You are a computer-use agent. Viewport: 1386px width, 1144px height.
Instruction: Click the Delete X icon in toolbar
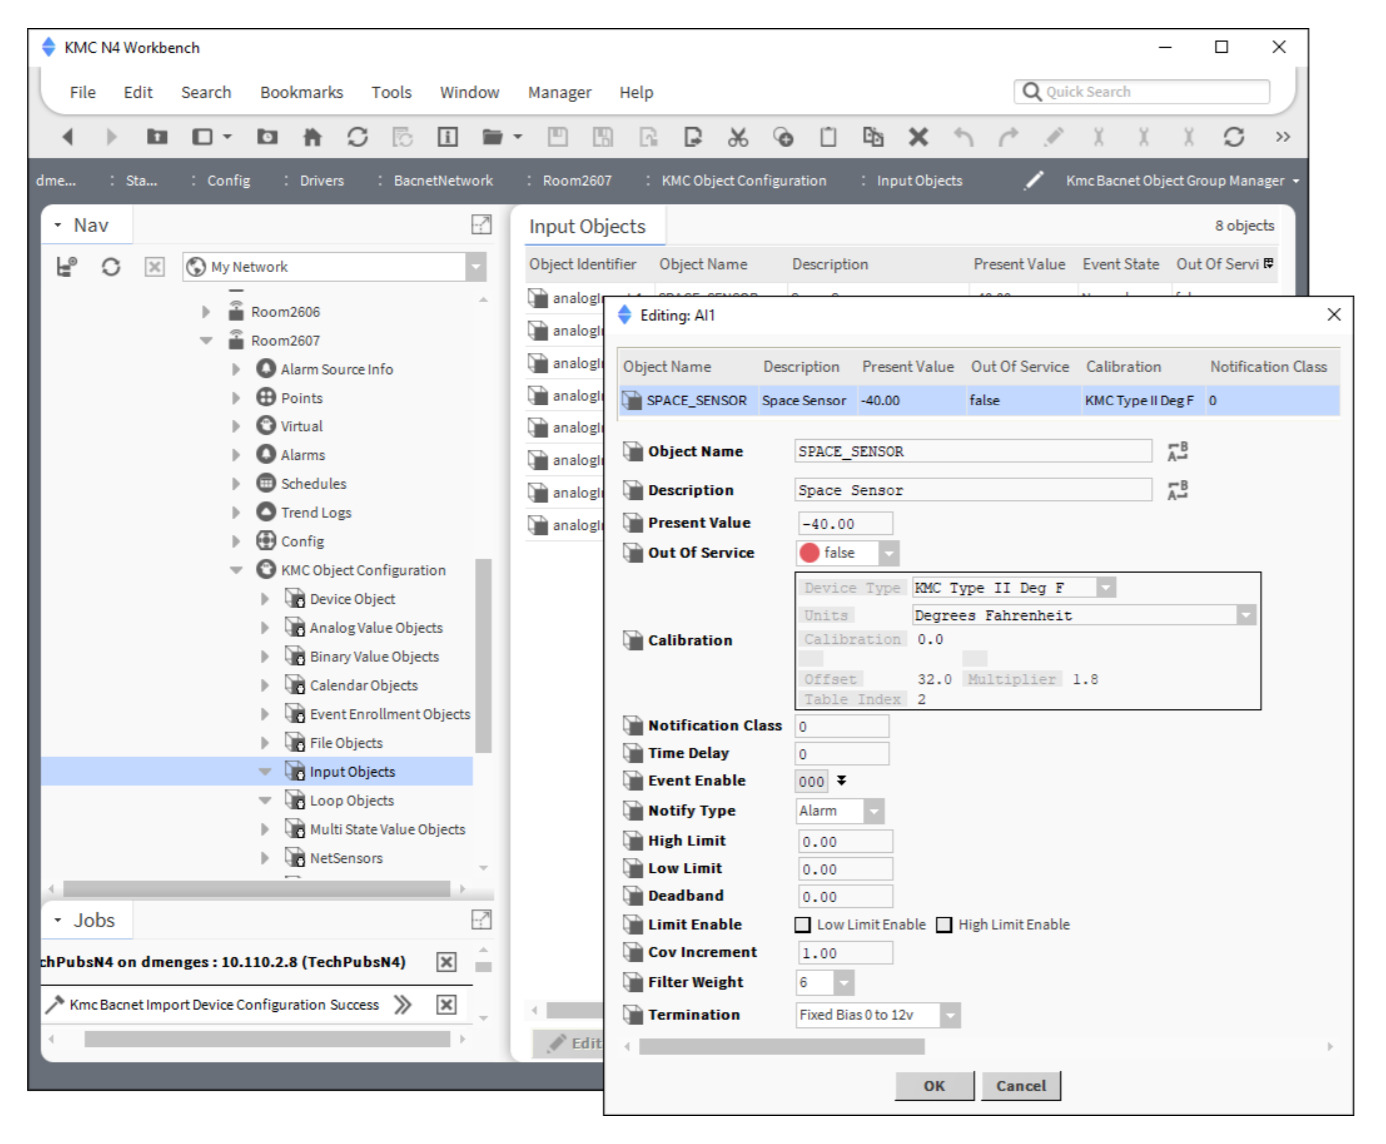click(918, 137)
